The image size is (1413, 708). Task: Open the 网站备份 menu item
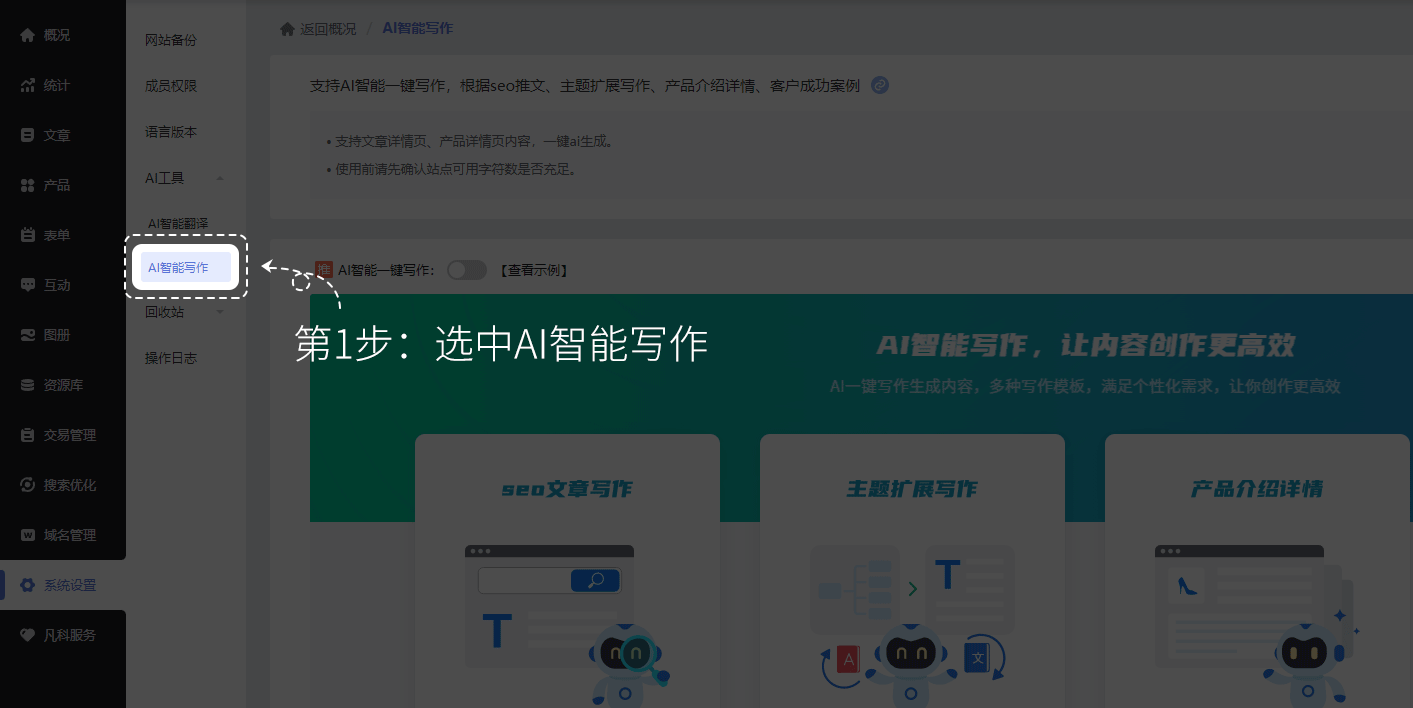[171, 40]
